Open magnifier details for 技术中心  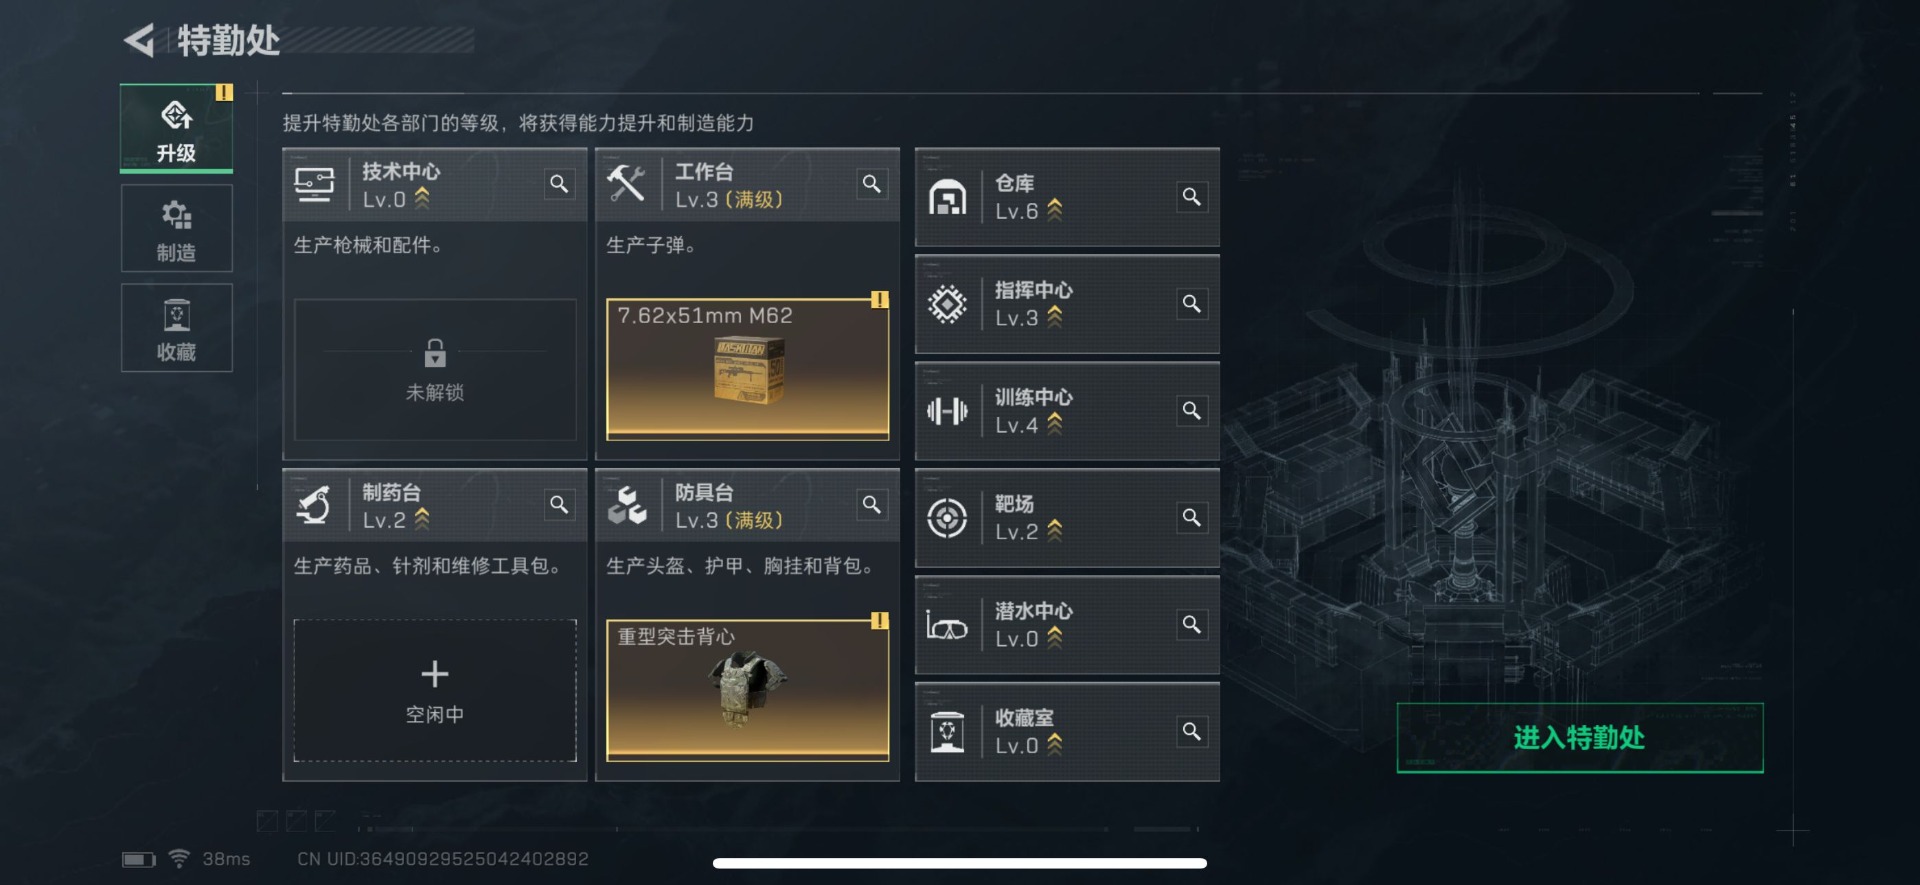[559, 184]
